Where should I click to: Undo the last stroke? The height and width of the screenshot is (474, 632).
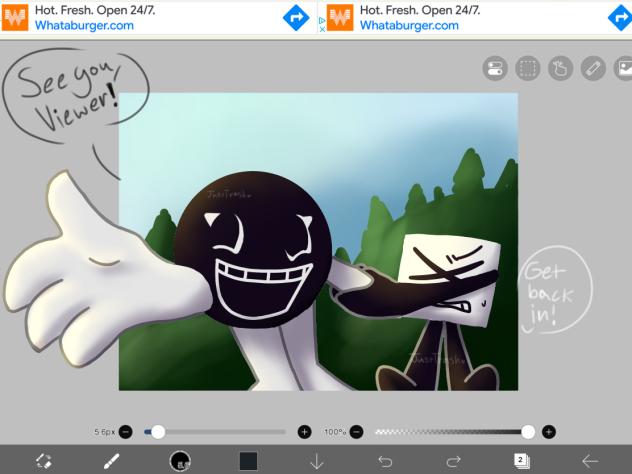point(385,461)
